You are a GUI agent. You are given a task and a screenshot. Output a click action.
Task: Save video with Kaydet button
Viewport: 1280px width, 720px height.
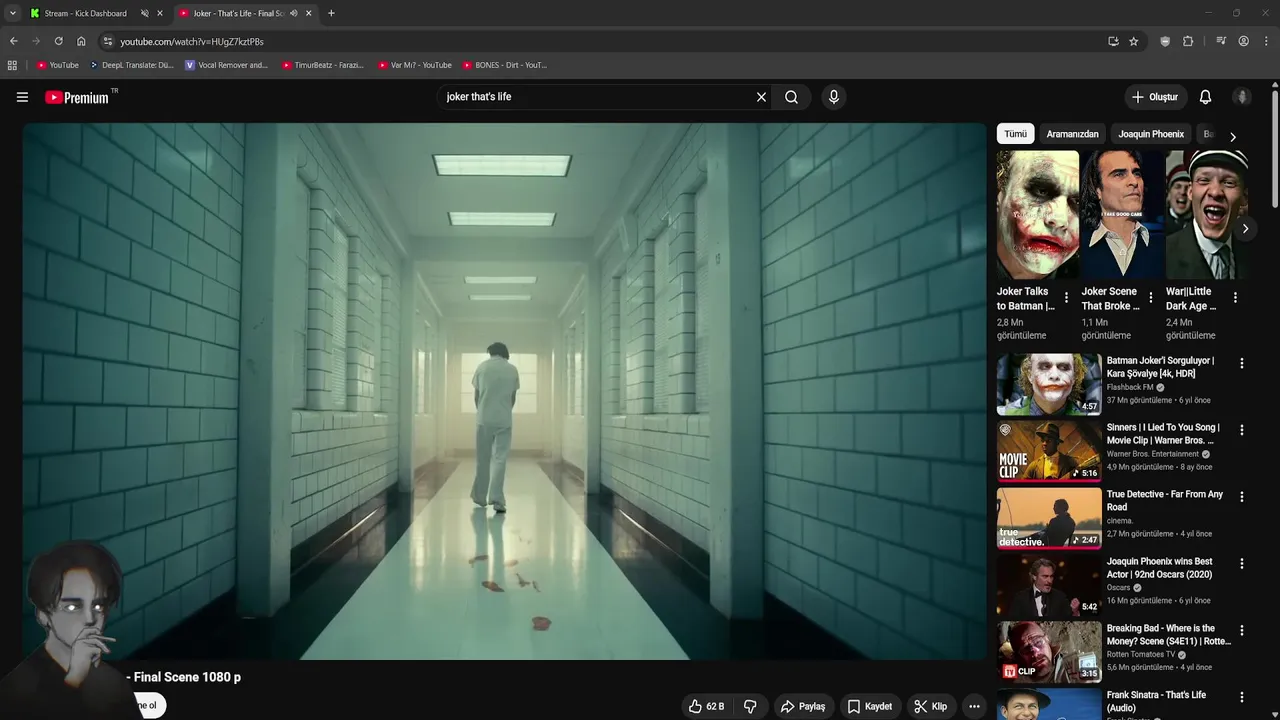coord(869,706)
